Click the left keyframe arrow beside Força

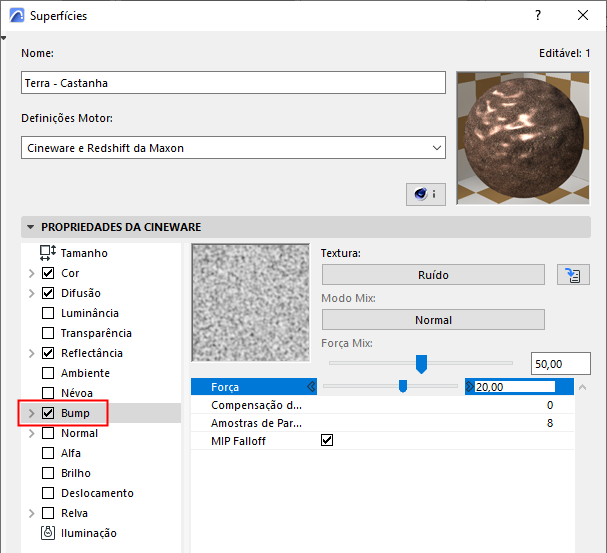click(311, 387)
